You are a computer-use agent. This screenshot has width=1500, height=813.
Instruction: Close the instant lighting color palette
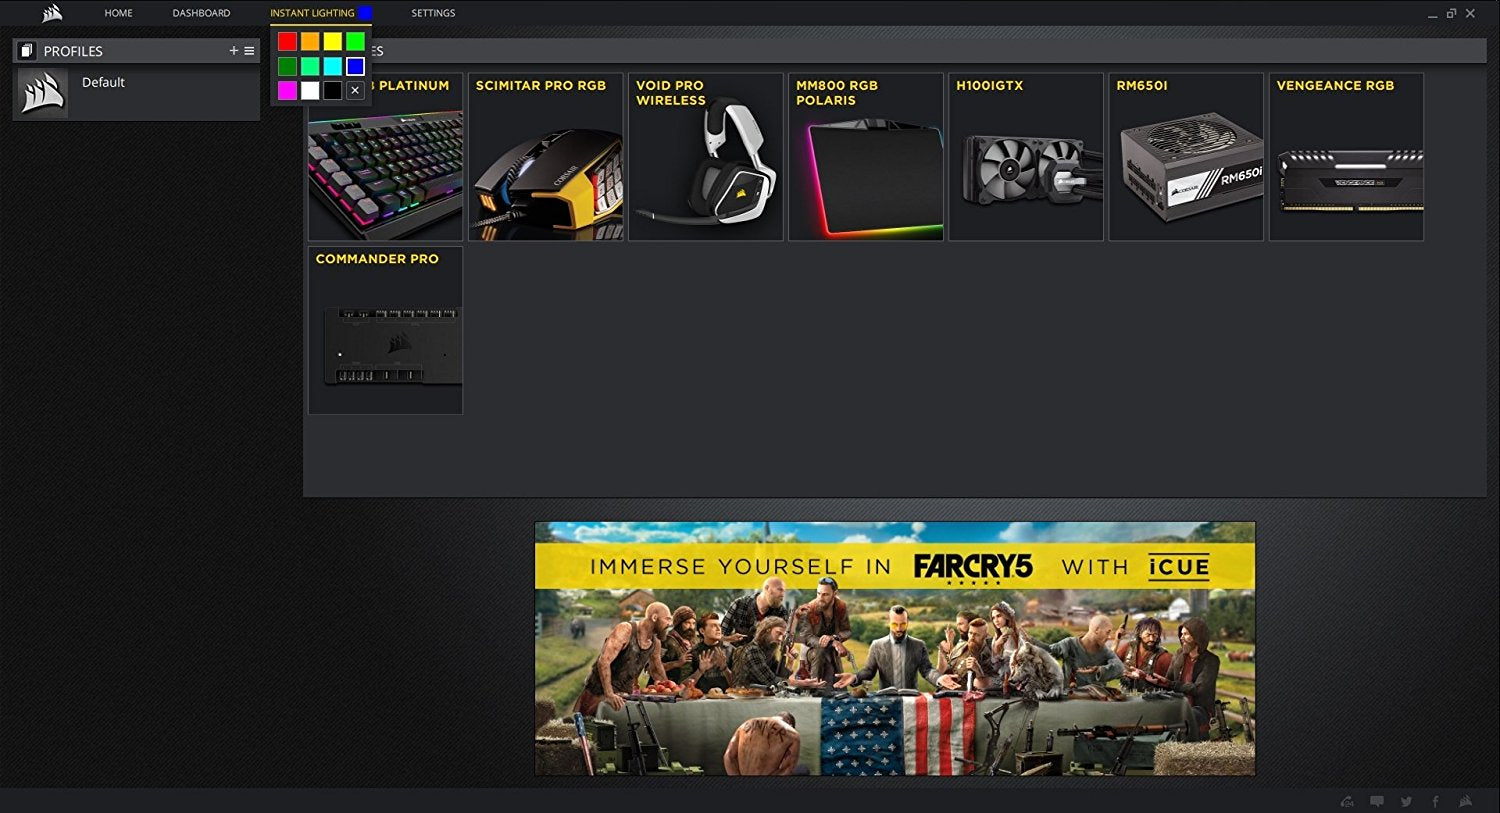coord(355,91)
